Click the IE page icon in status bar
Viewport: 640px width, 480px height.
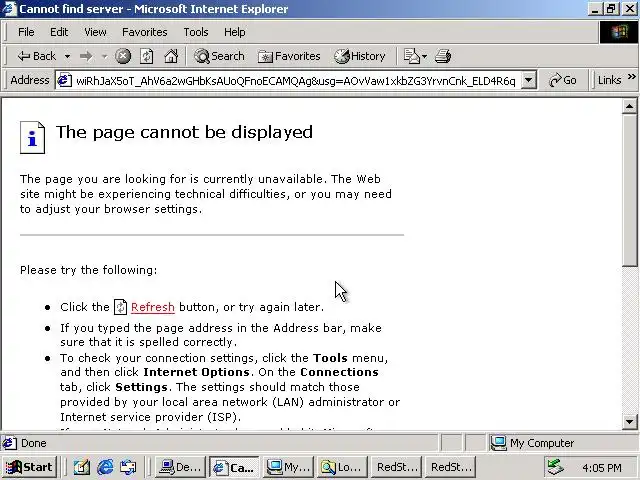[x=9, y=443]
